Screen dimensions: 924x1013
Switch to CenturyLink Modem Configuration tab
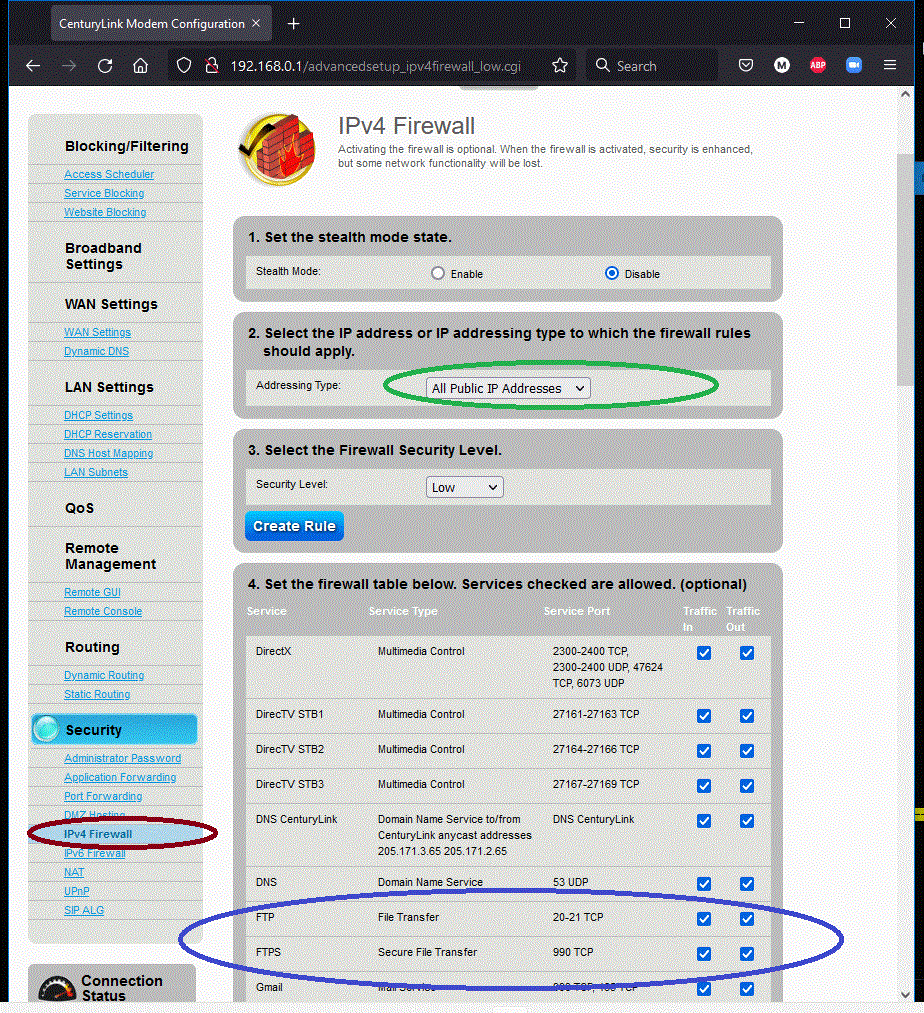click(150, 23)
